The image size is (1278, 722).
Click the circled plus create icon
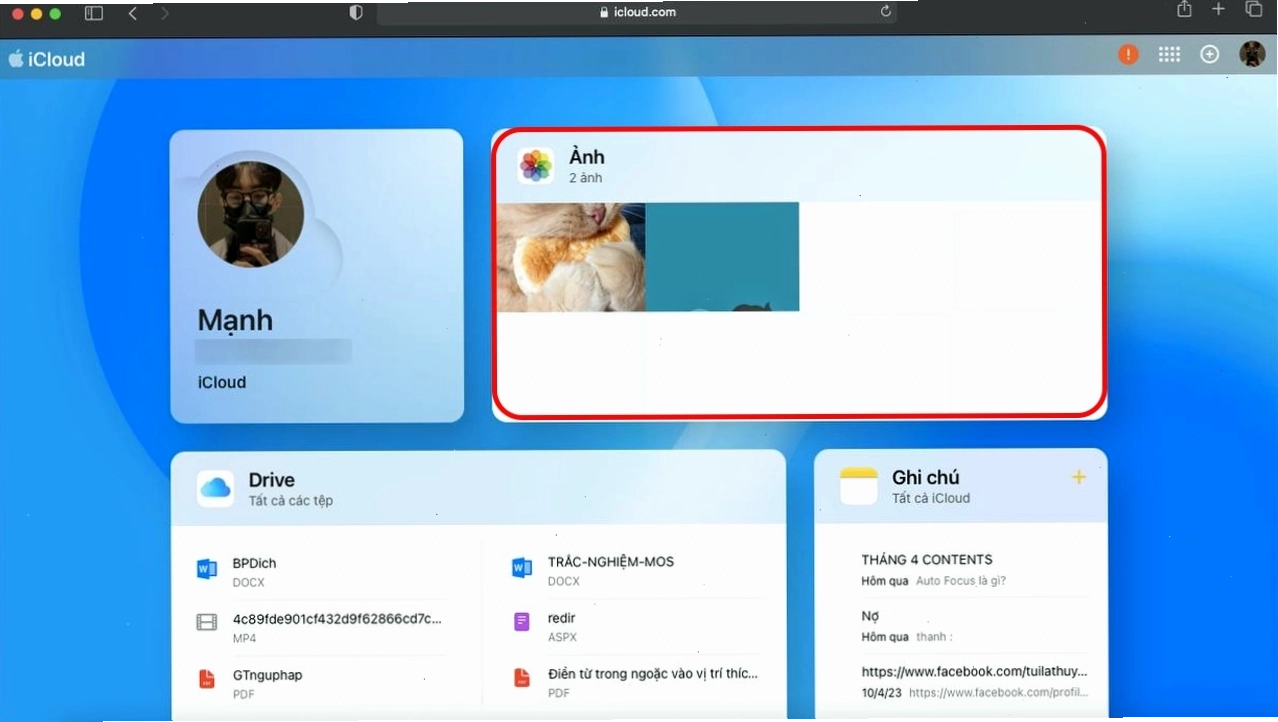(x=1210, y=55)
